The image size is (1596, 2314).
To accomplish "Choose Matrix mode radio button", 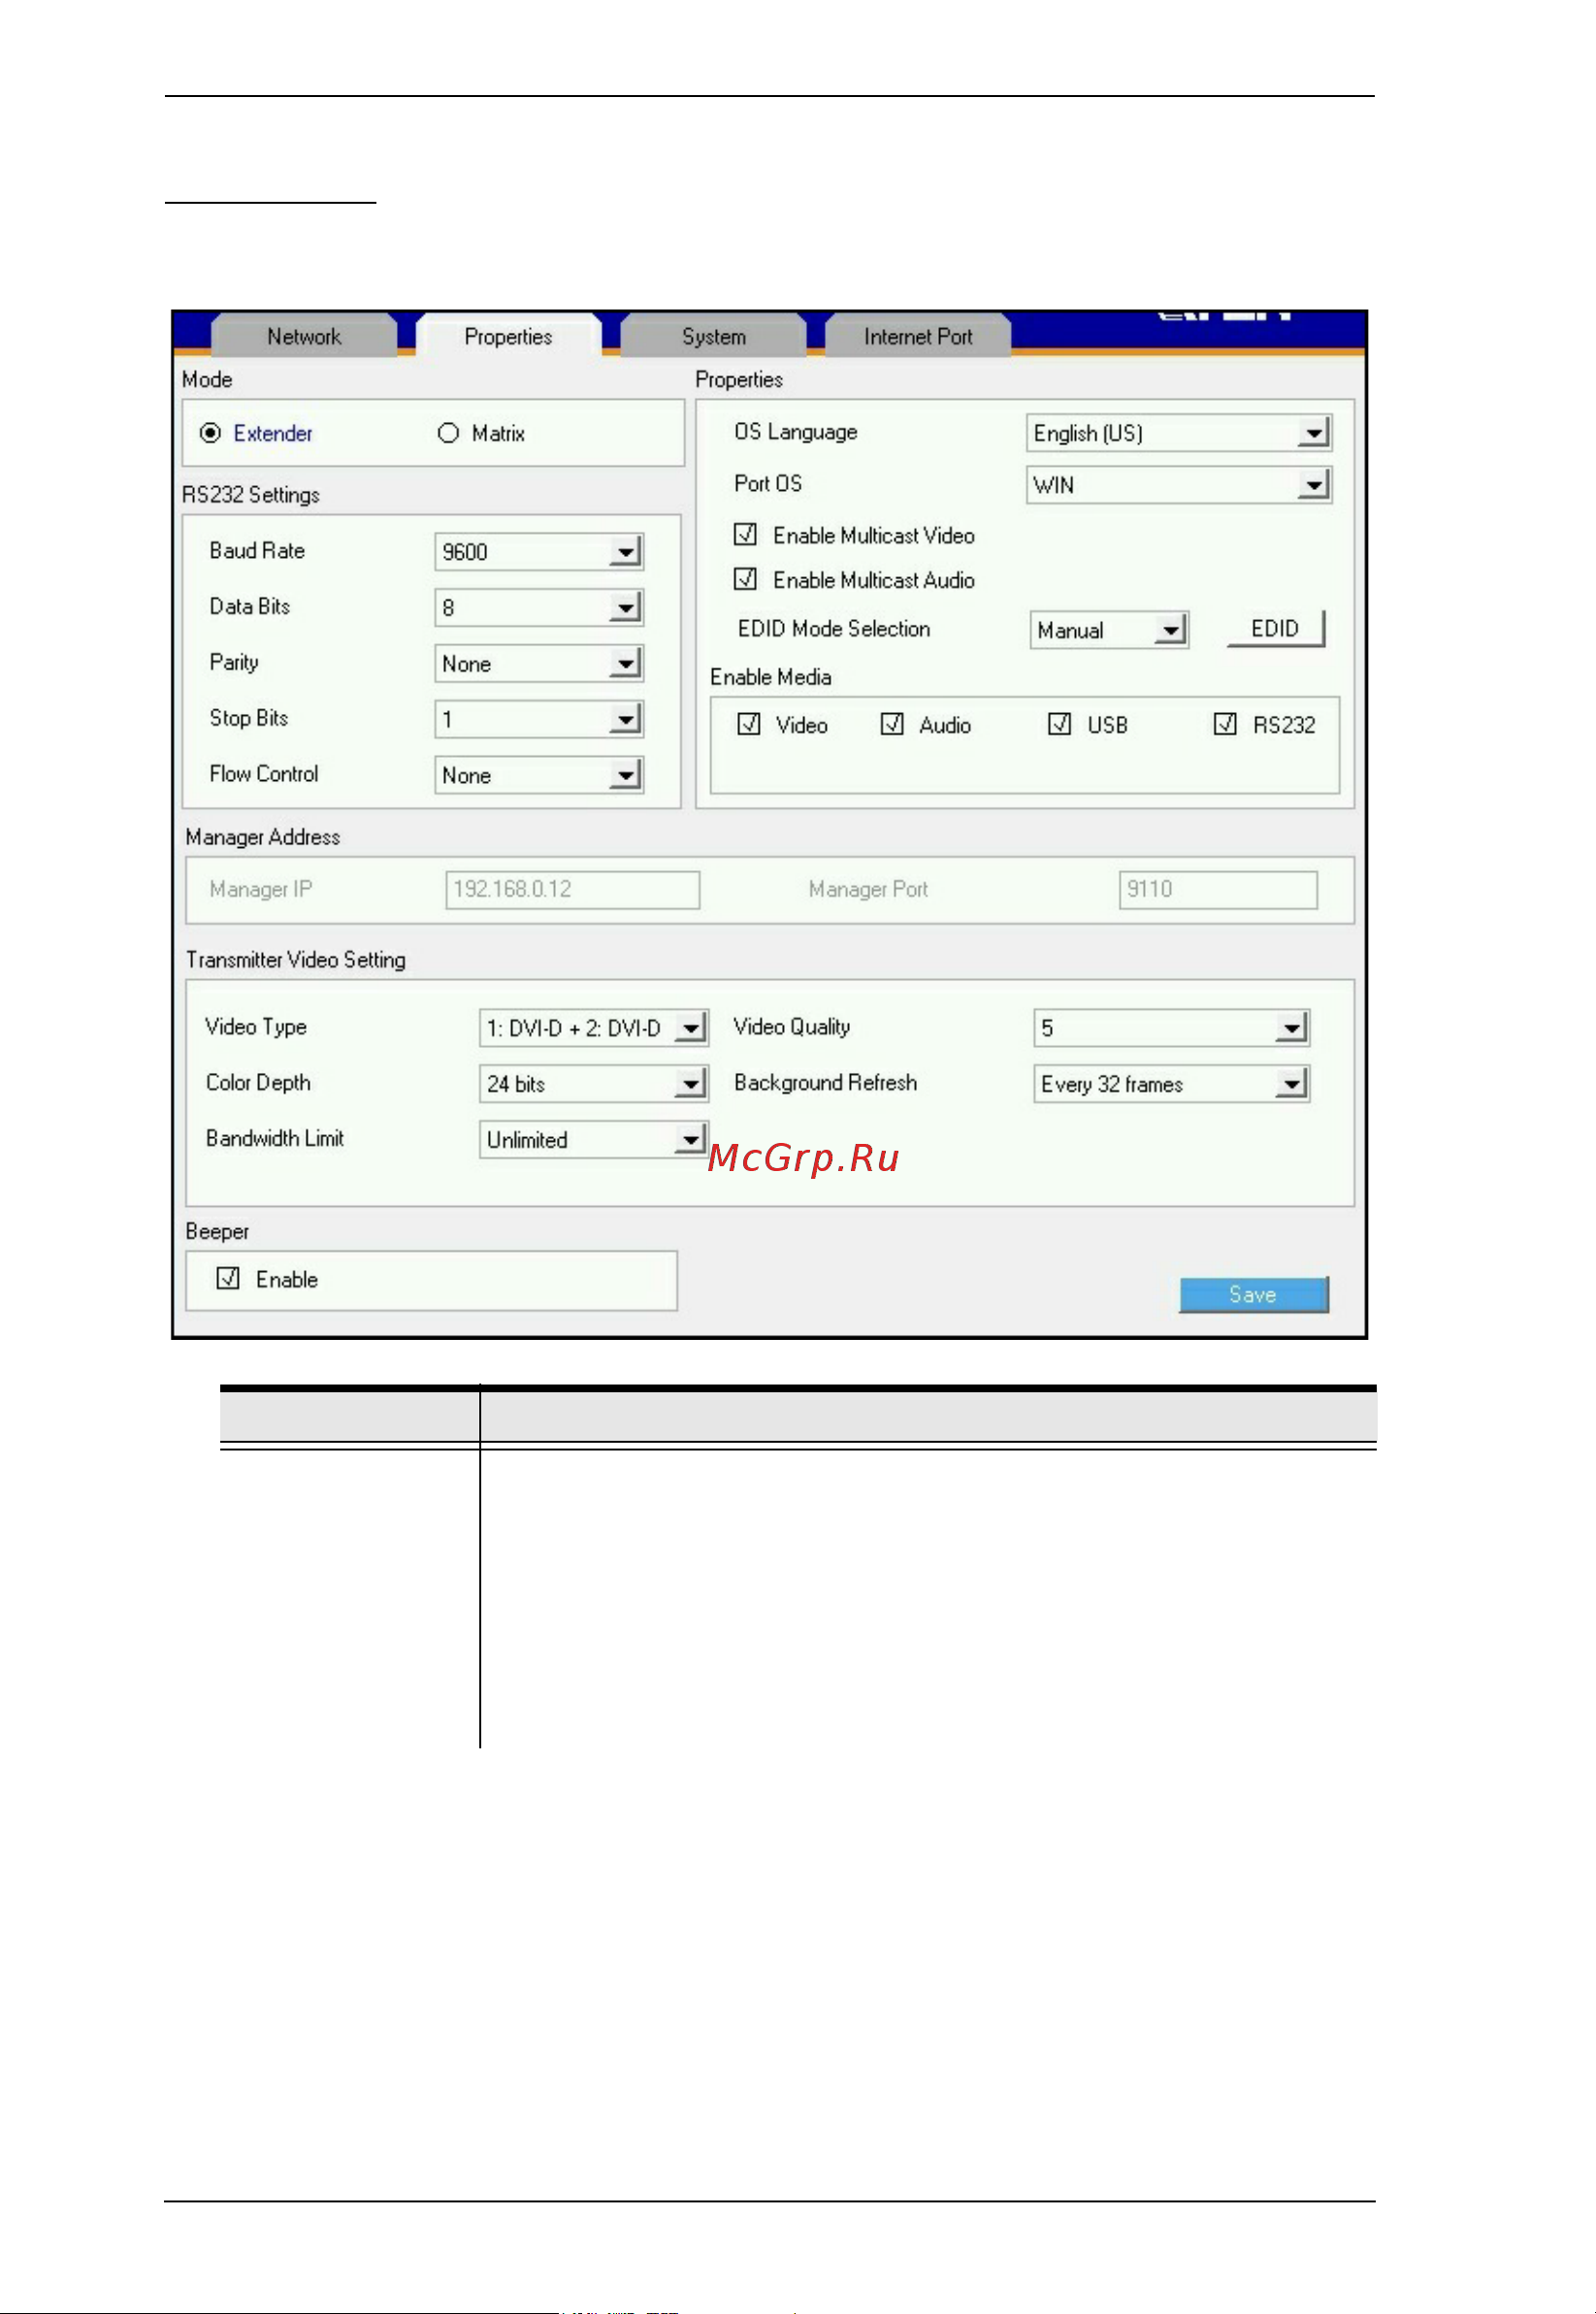I will 448,433.
